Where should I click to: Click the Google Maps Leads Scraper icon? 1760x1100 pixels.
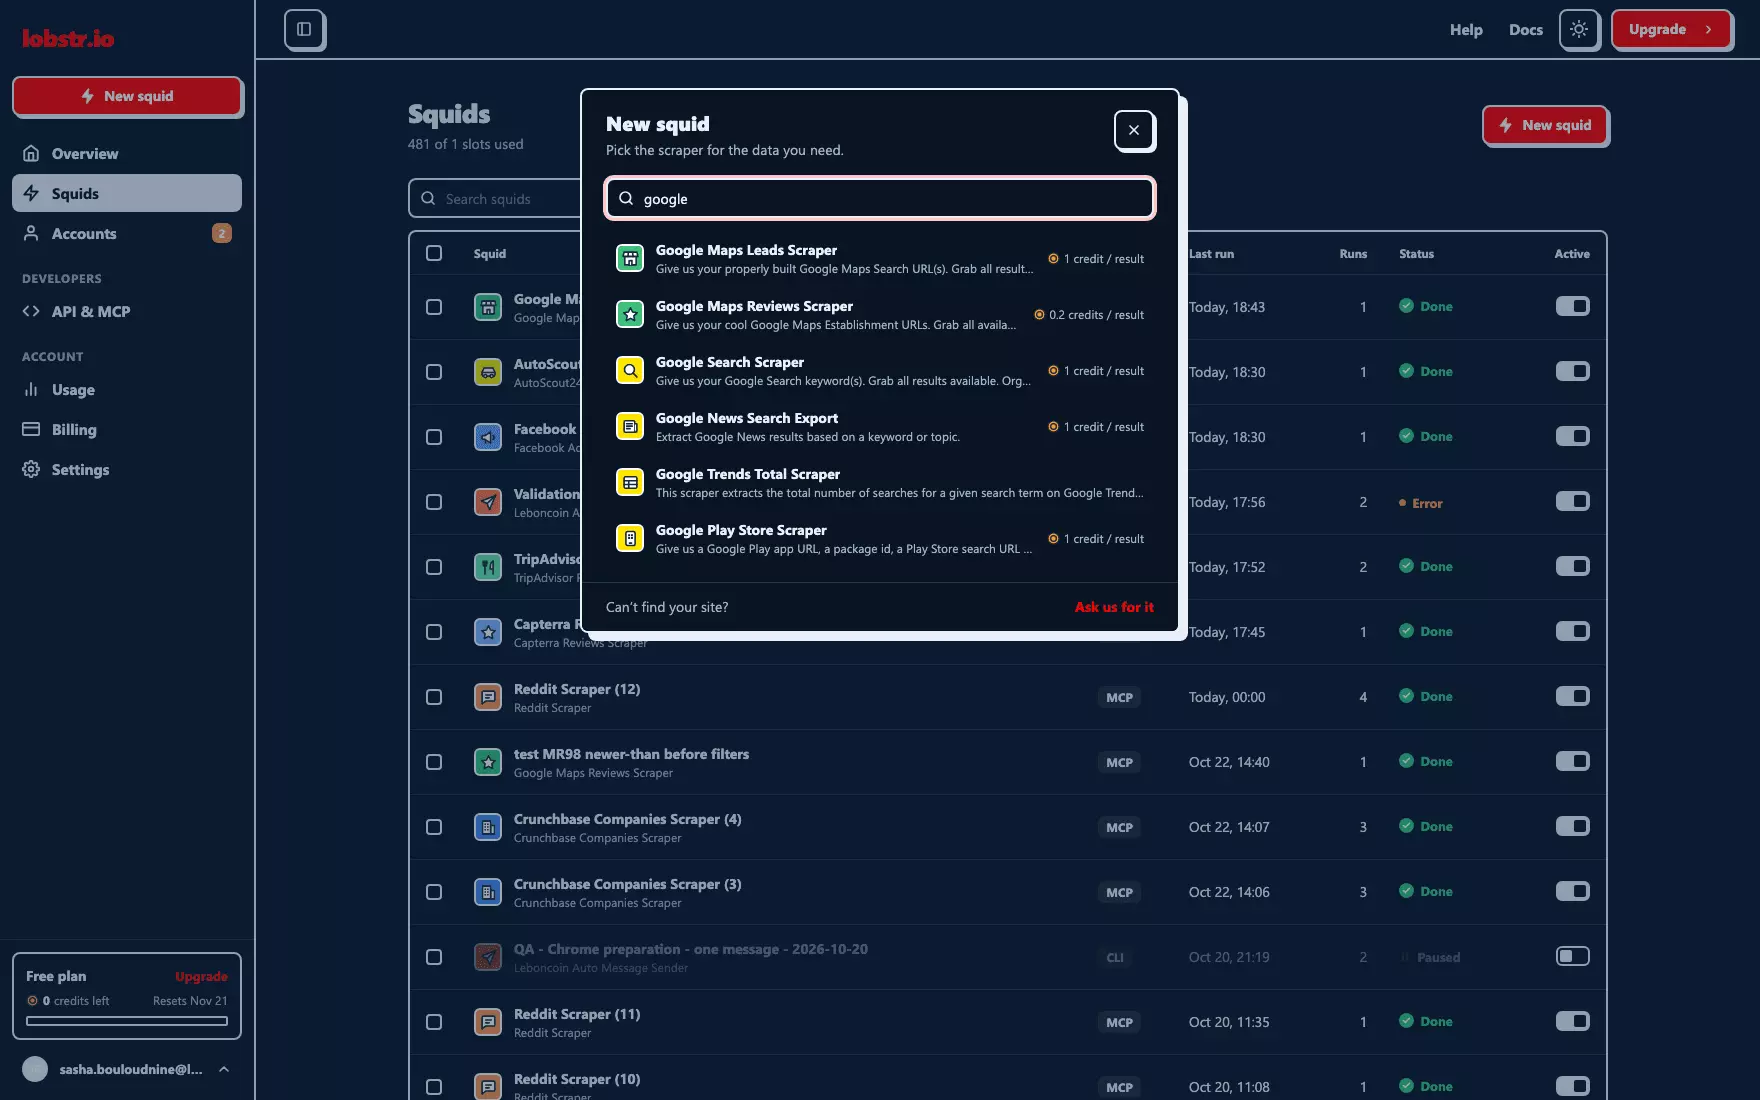630,259
